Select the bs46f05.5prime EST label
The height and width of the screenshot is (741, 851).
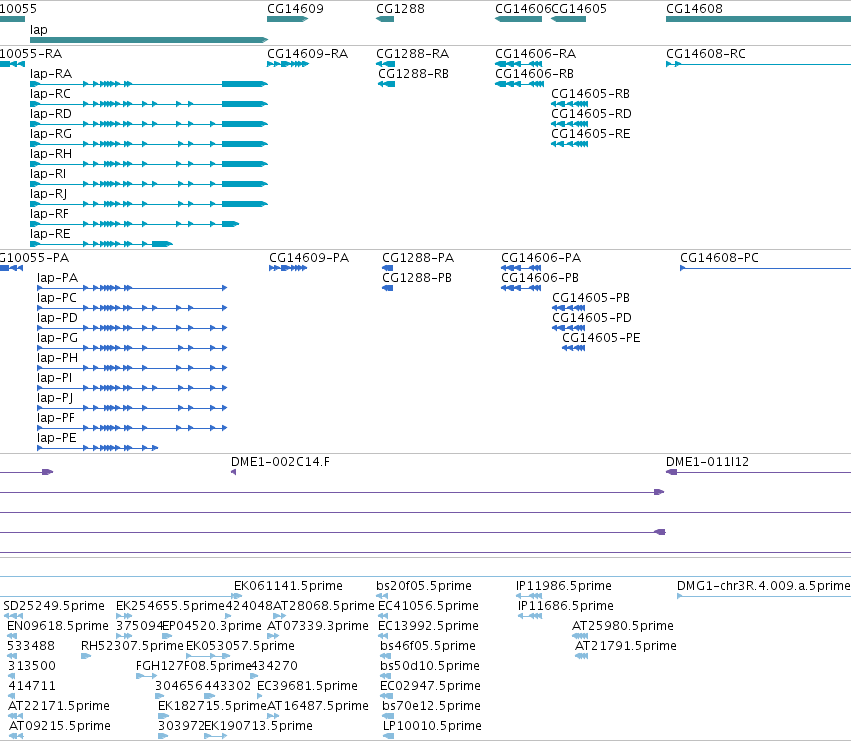click(428, 647)
